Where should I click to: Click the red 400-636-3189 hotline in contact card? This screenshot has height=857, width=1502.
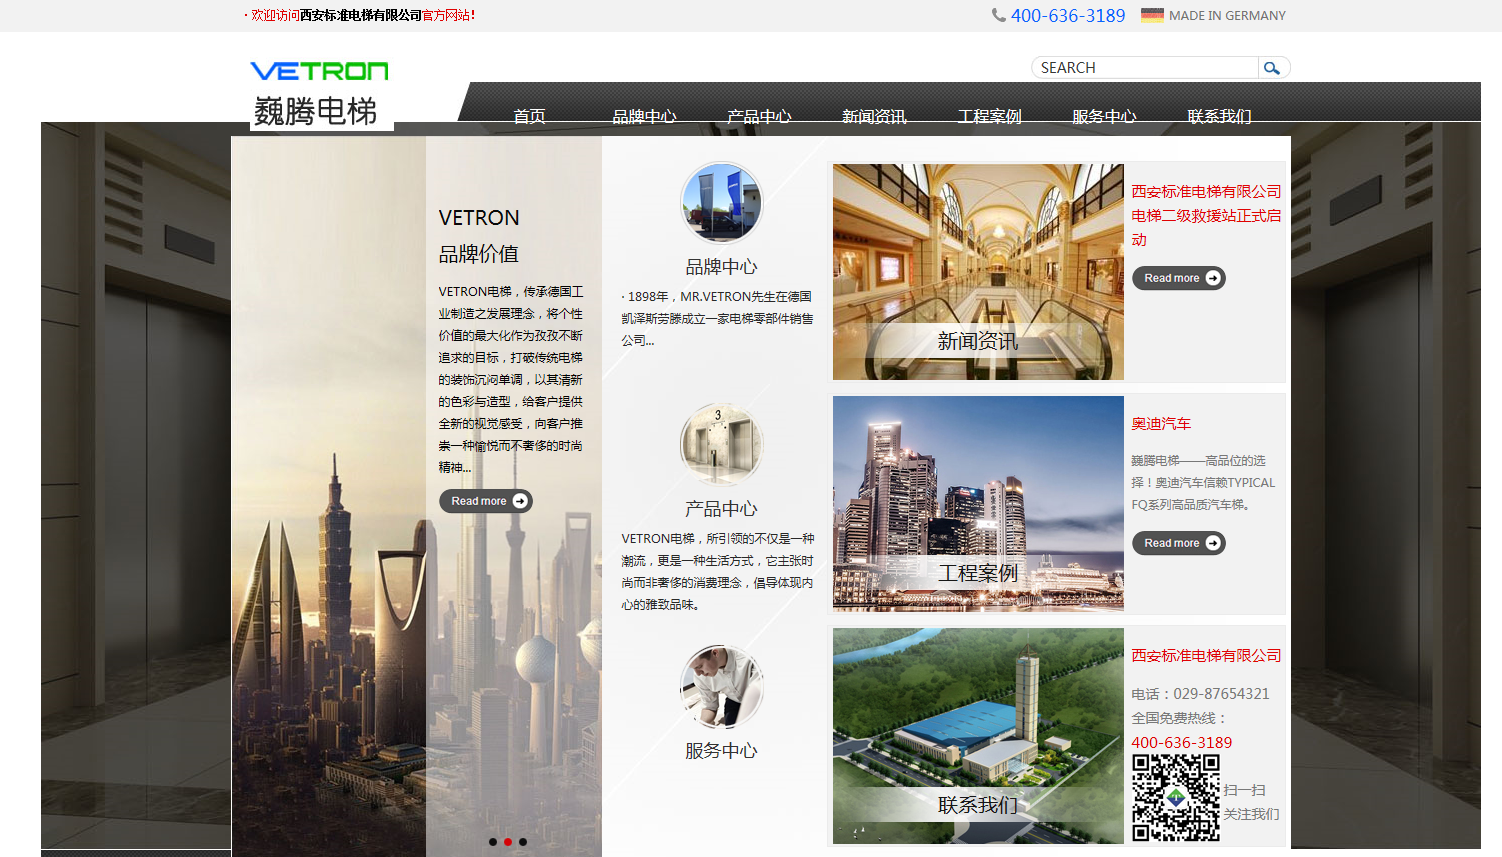[1182, 743]
